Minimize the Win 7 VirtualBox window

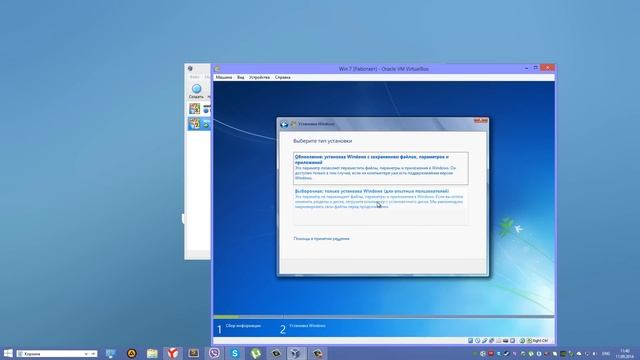[x=527, y=68]
